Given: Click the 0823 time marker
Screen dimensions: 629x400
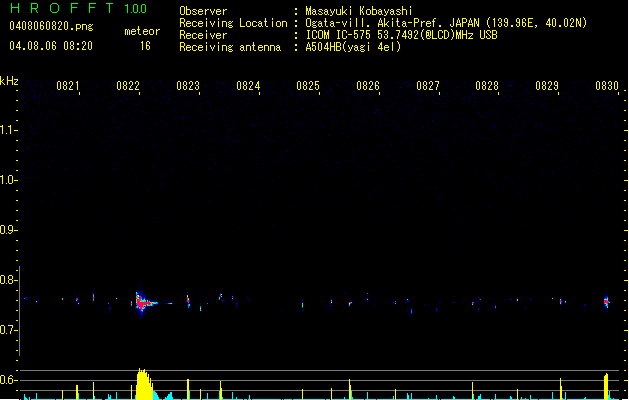Looking at the screenshot, I should tap(188, 86).
